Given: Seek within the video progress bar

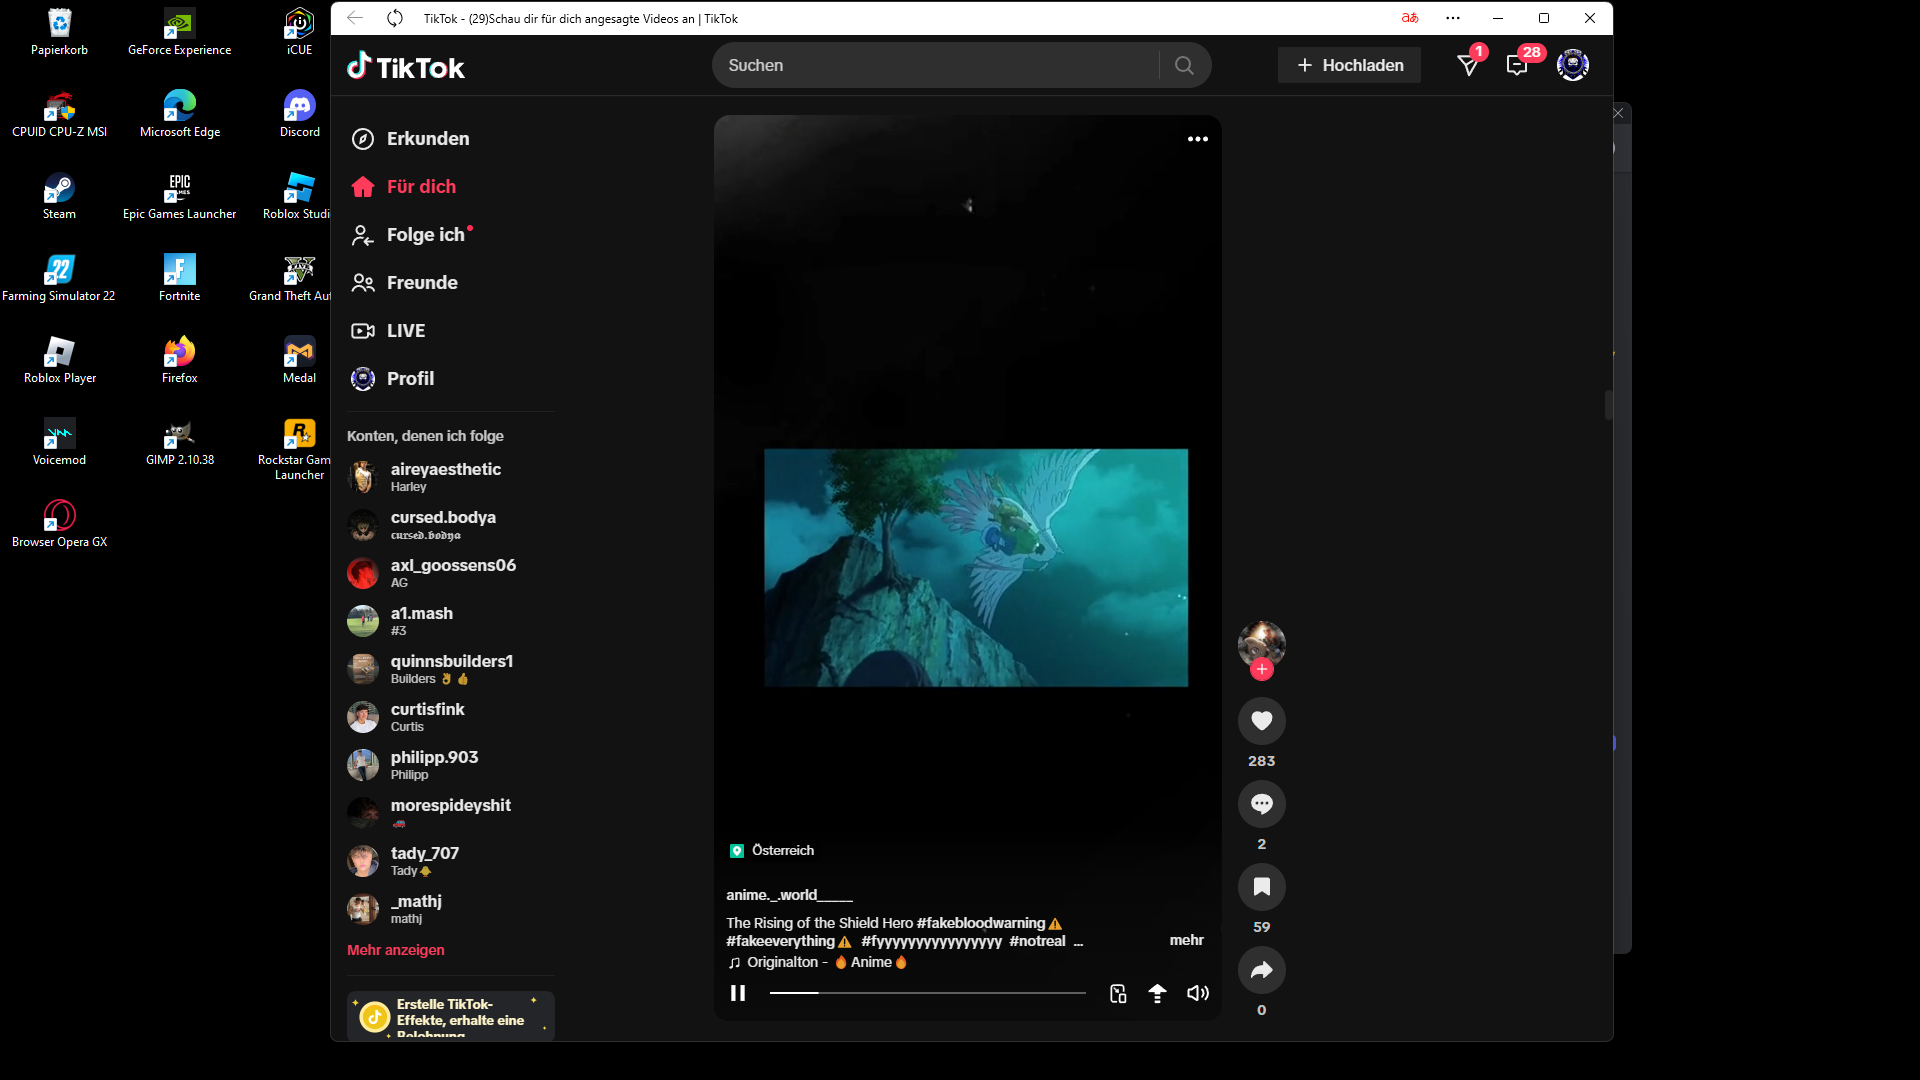Looking at the screenshot, I should [x=928, y=993].
